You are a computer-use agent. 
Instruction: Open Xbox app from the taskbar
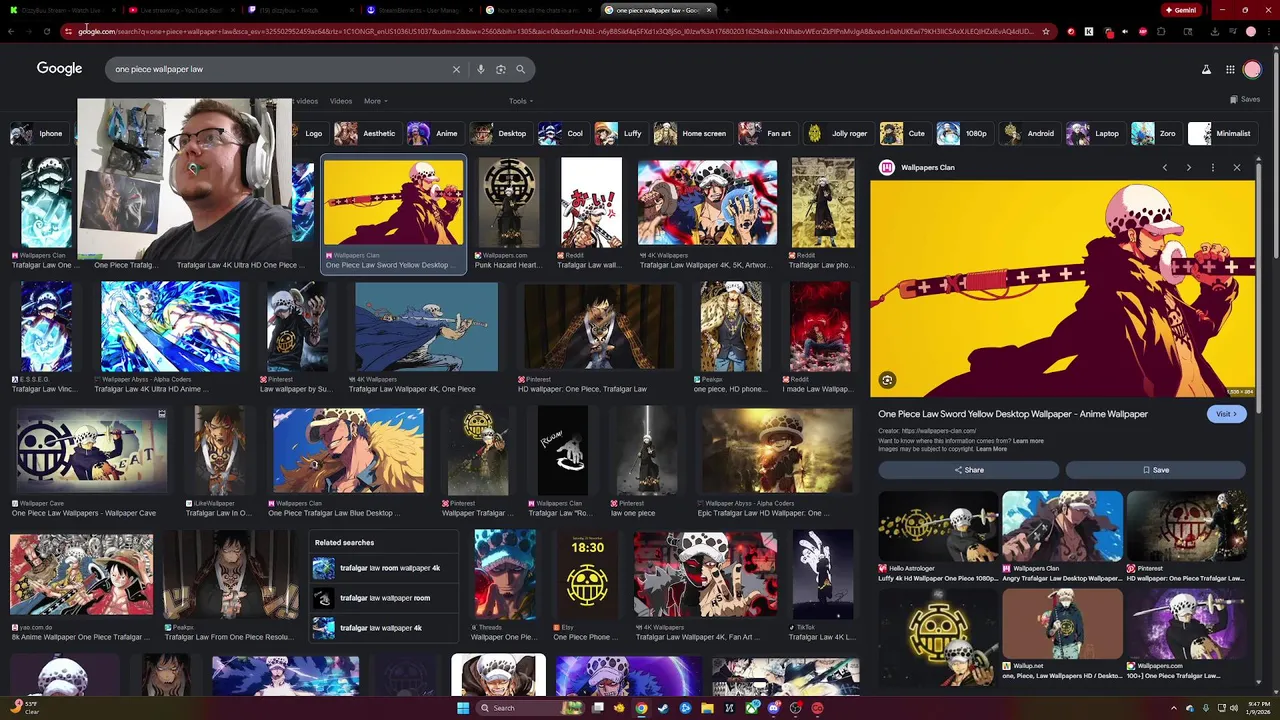coord(751,708)
